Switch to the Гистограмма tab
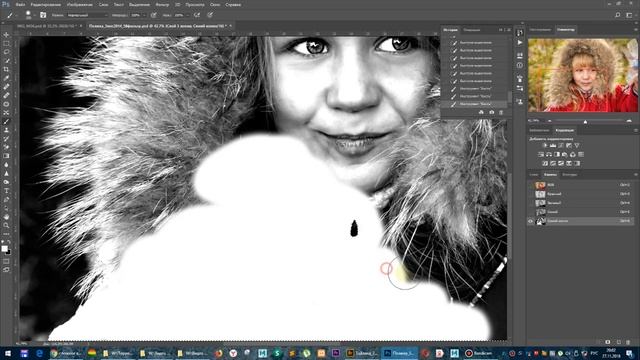 click(x=540, y=30)
